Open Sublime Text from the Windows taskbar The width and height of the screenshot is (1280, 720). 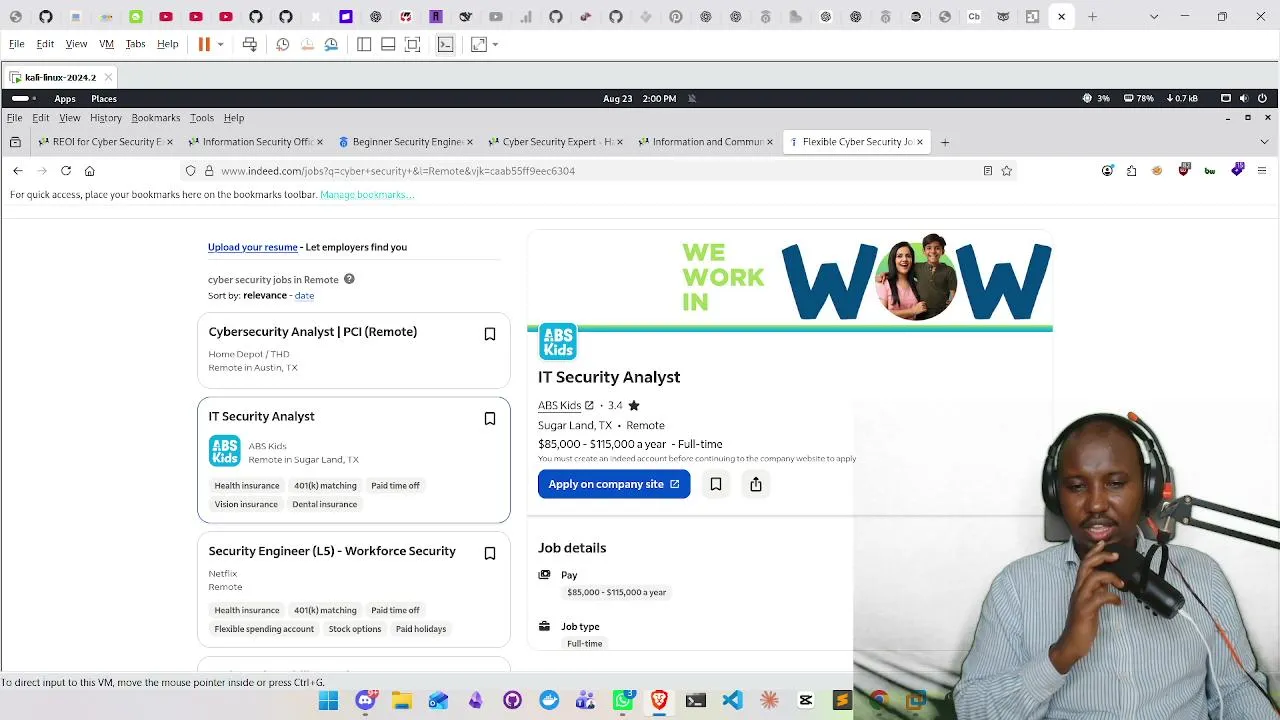click(842, 701)
